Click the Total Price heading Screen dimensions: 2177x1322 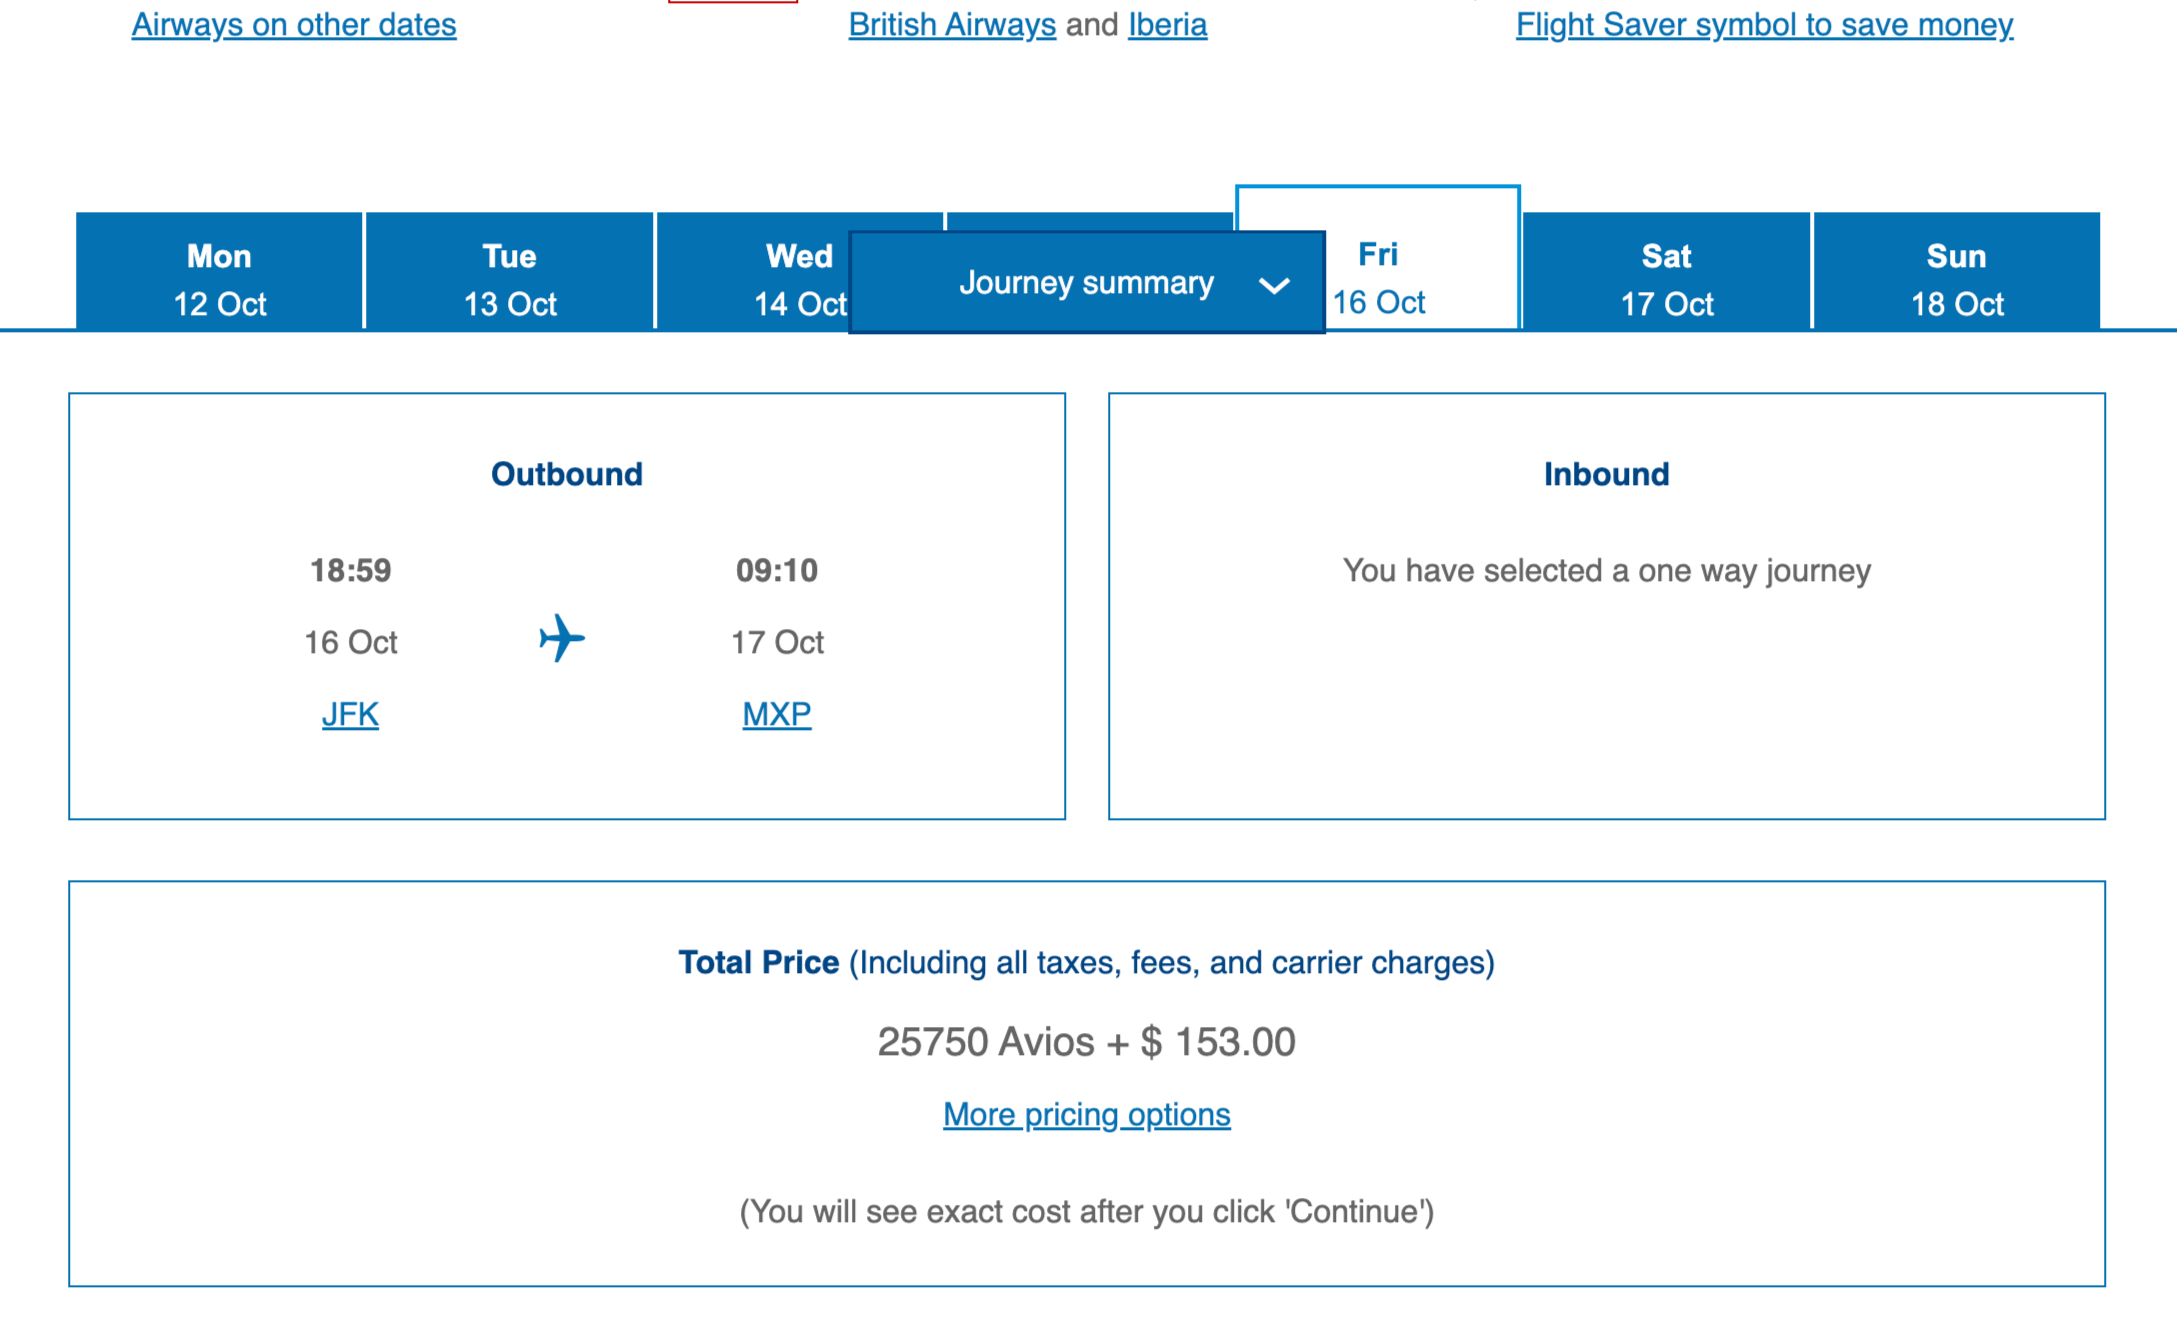tap(758, 962)
